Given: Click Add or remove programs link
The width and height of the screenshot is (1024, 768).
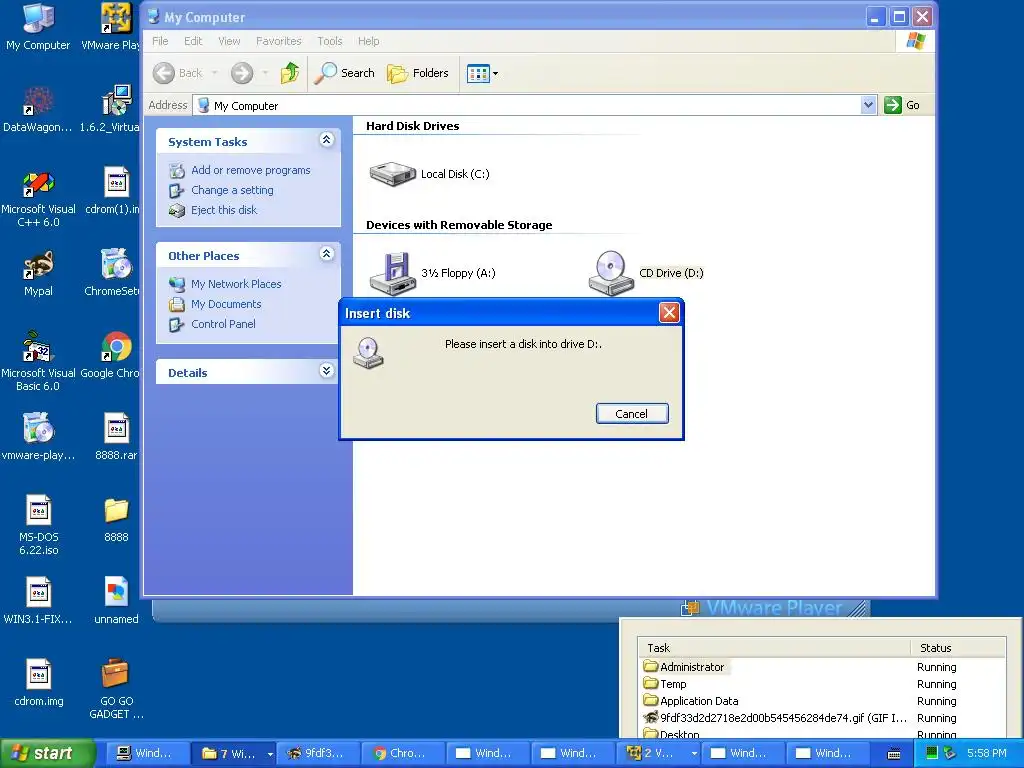Looking at the screenshot, I should (251, 170).
